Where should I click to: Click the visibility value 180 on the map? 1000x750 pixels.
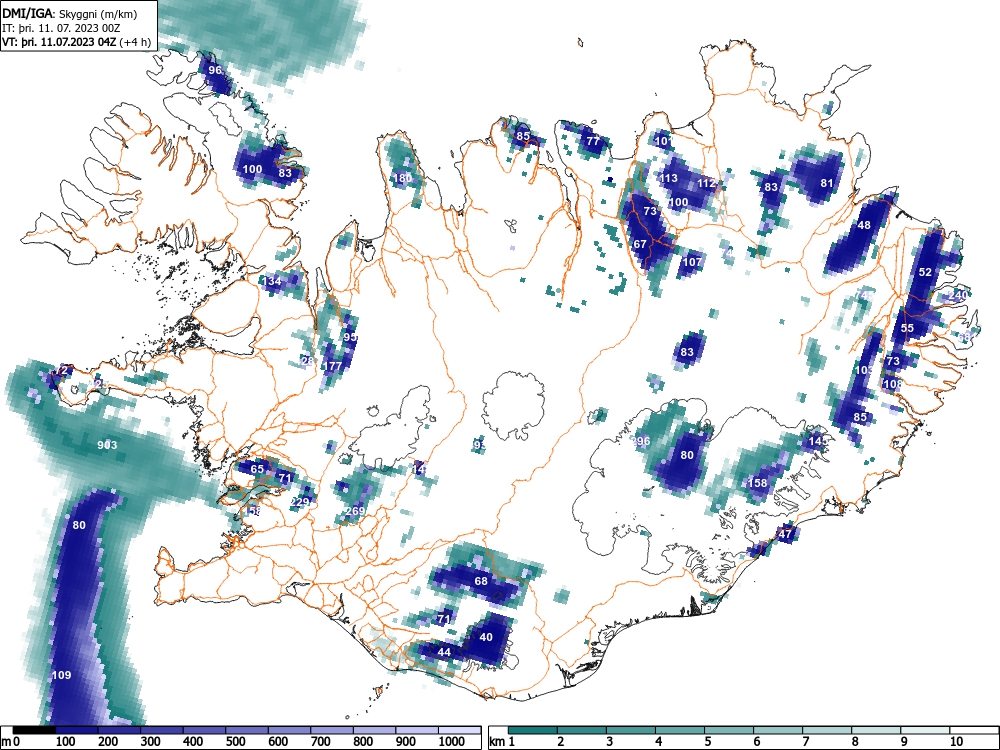click(x=402, y=178)
